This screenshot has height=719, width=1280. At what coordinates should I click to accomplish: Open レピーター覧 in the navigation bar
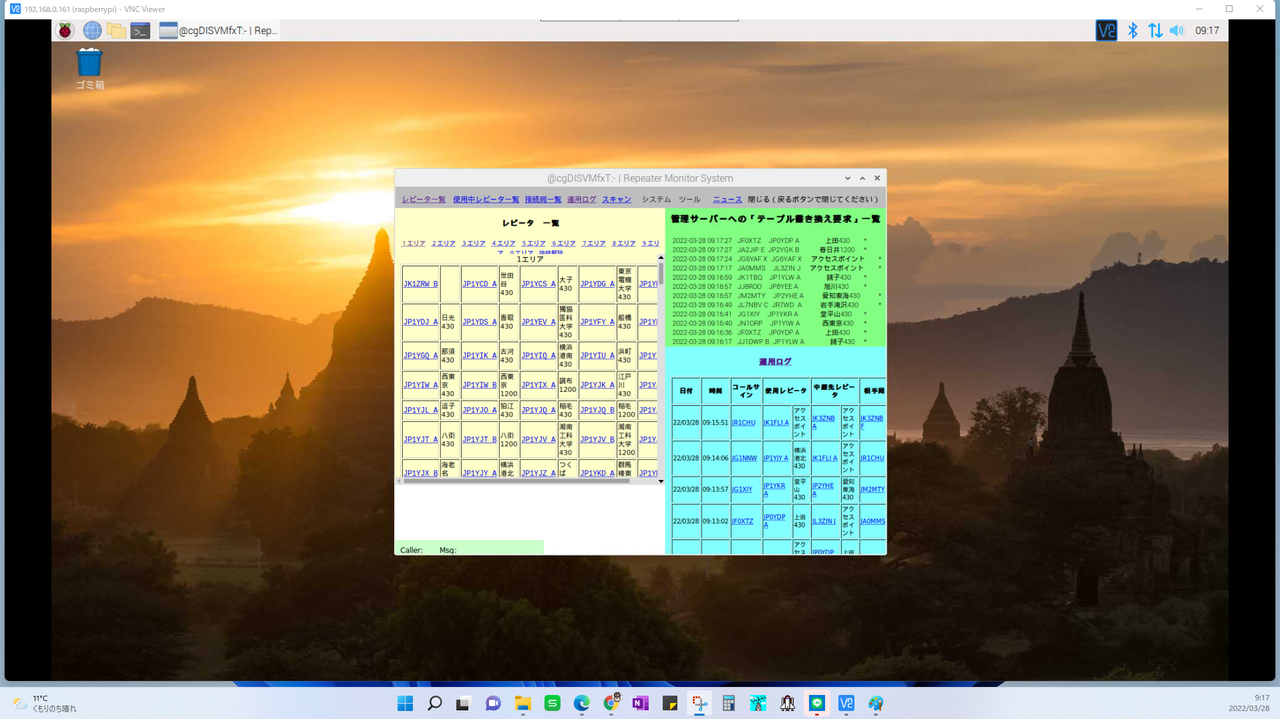[424, 200]
